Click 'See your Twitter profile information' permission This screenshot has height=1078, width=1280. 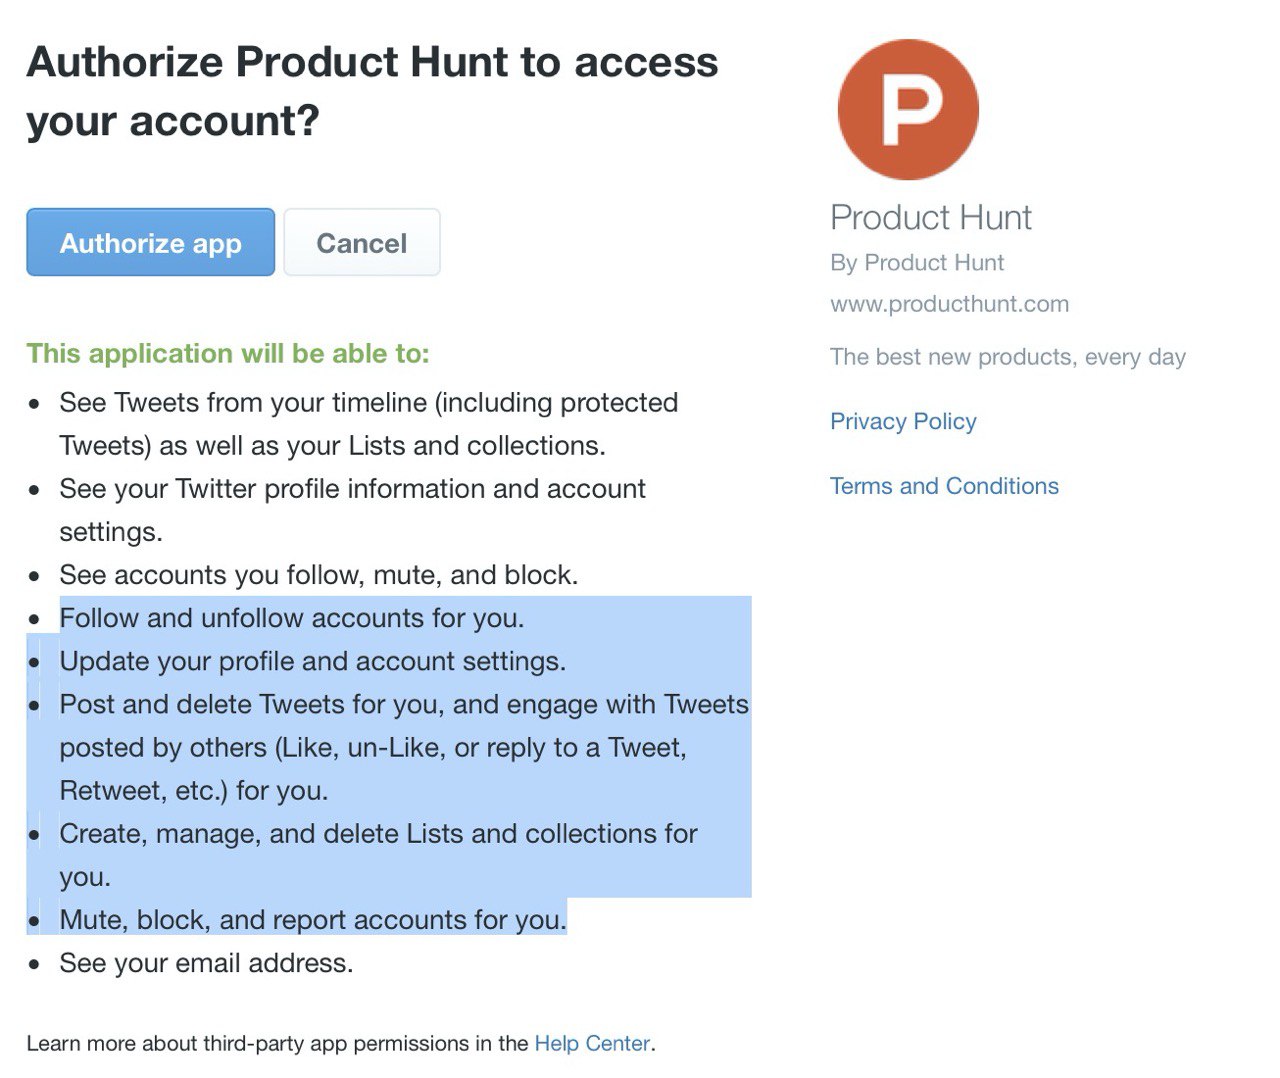pos(352,510)
